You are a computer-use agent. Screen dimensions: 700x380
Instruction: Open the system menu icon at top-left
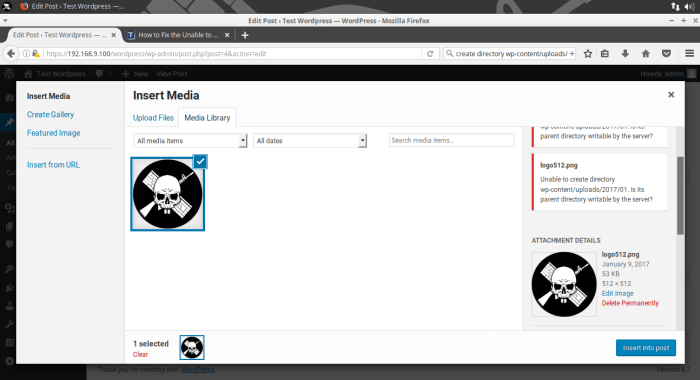pyautogui.click(x=7, y=6)
